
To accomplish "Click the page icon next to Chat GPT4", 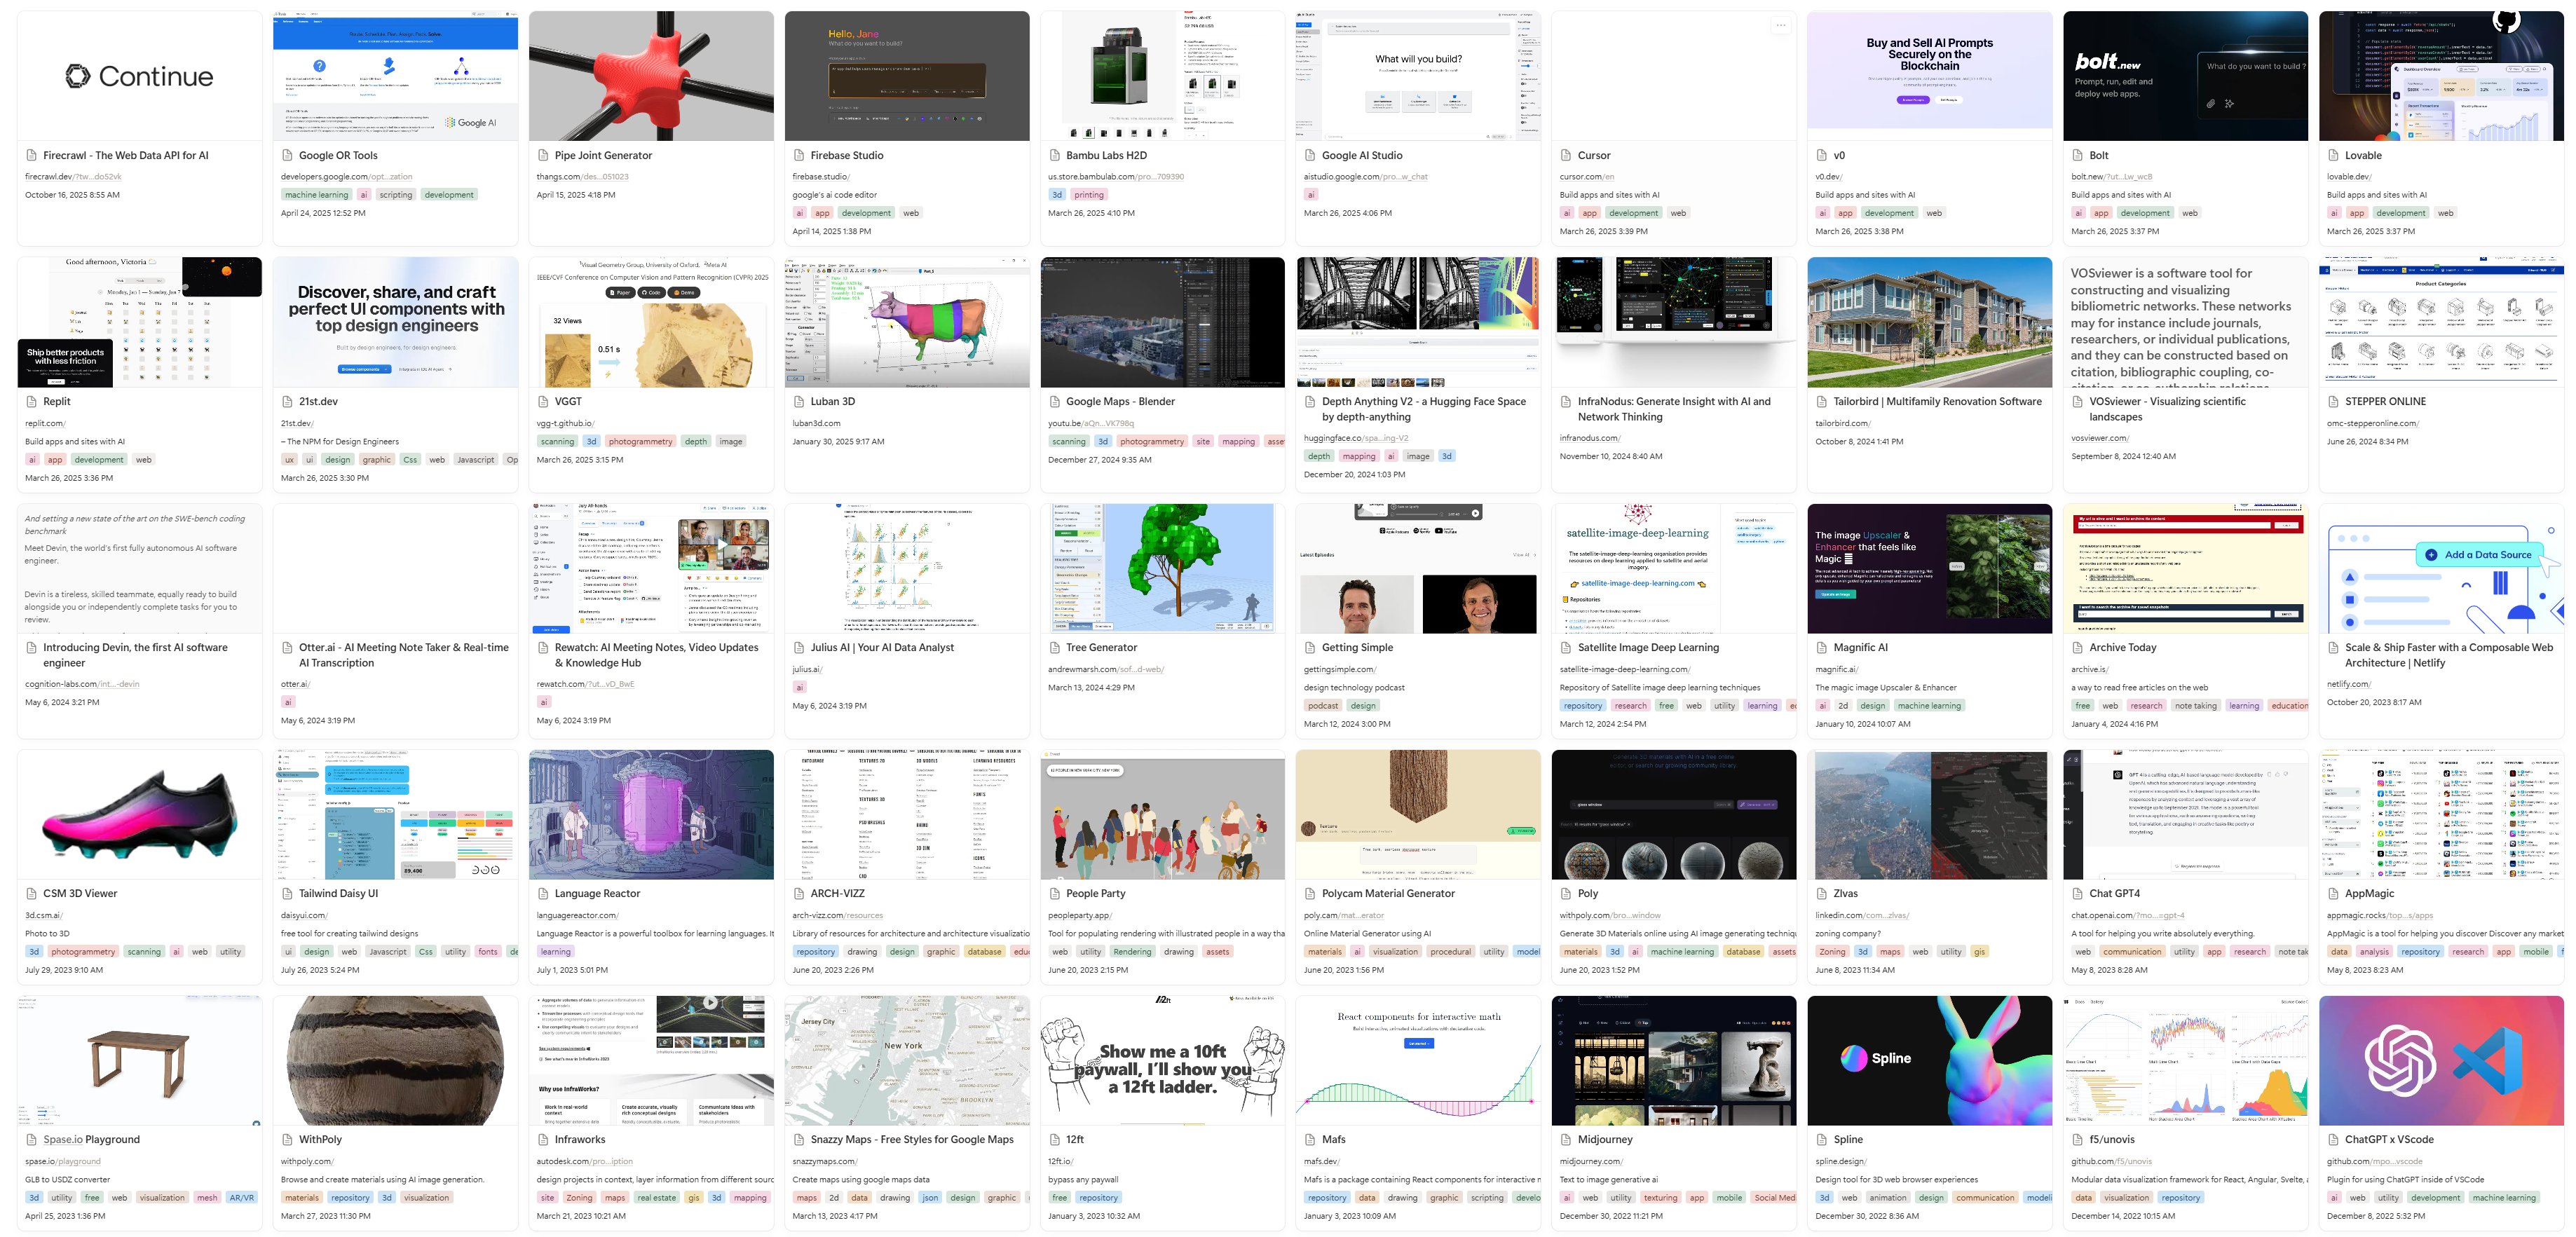I will coord(2078,893).
